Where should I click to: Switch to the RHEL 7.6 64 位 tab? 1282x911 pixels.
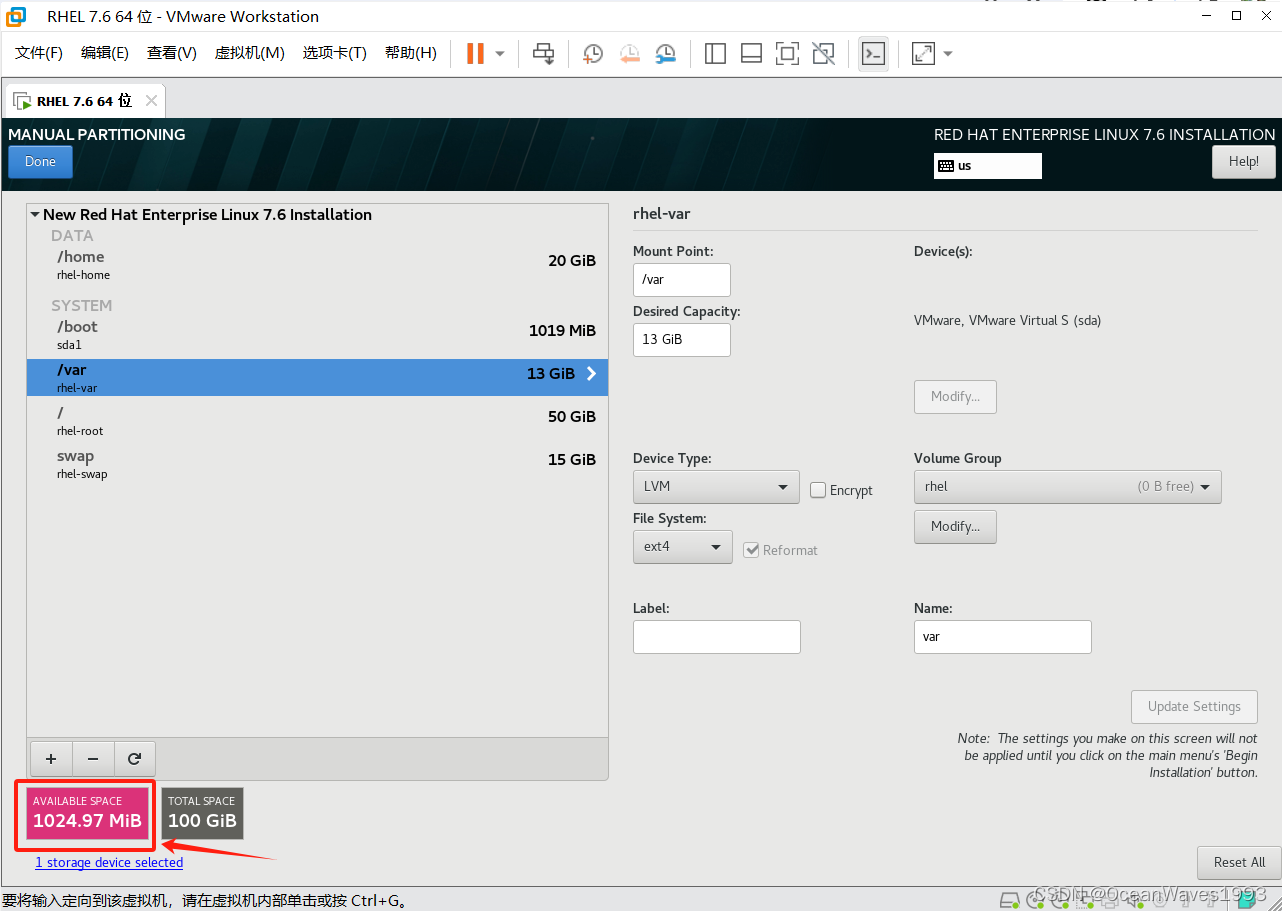coord(84,101)
